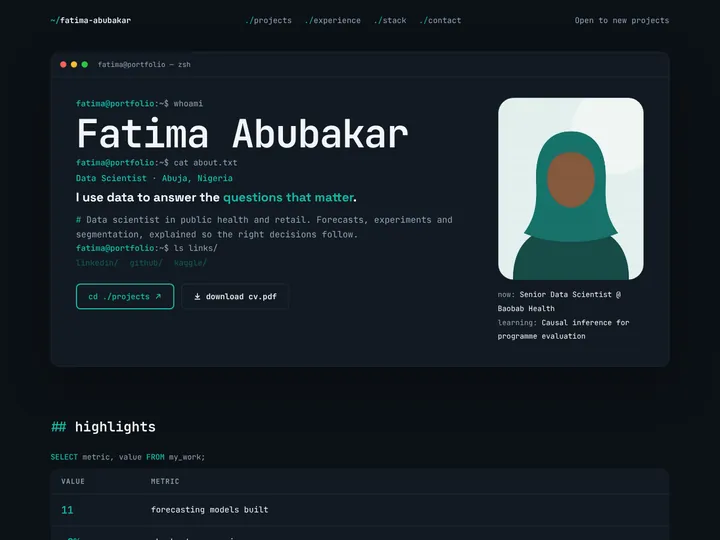
Task: Click the green terminal window dot
Action: point(84,64)
